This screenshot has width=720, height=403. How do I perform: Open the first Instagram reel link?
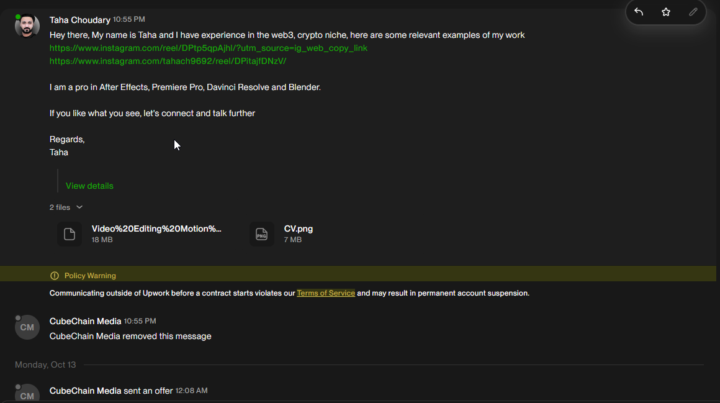(208, 48)
